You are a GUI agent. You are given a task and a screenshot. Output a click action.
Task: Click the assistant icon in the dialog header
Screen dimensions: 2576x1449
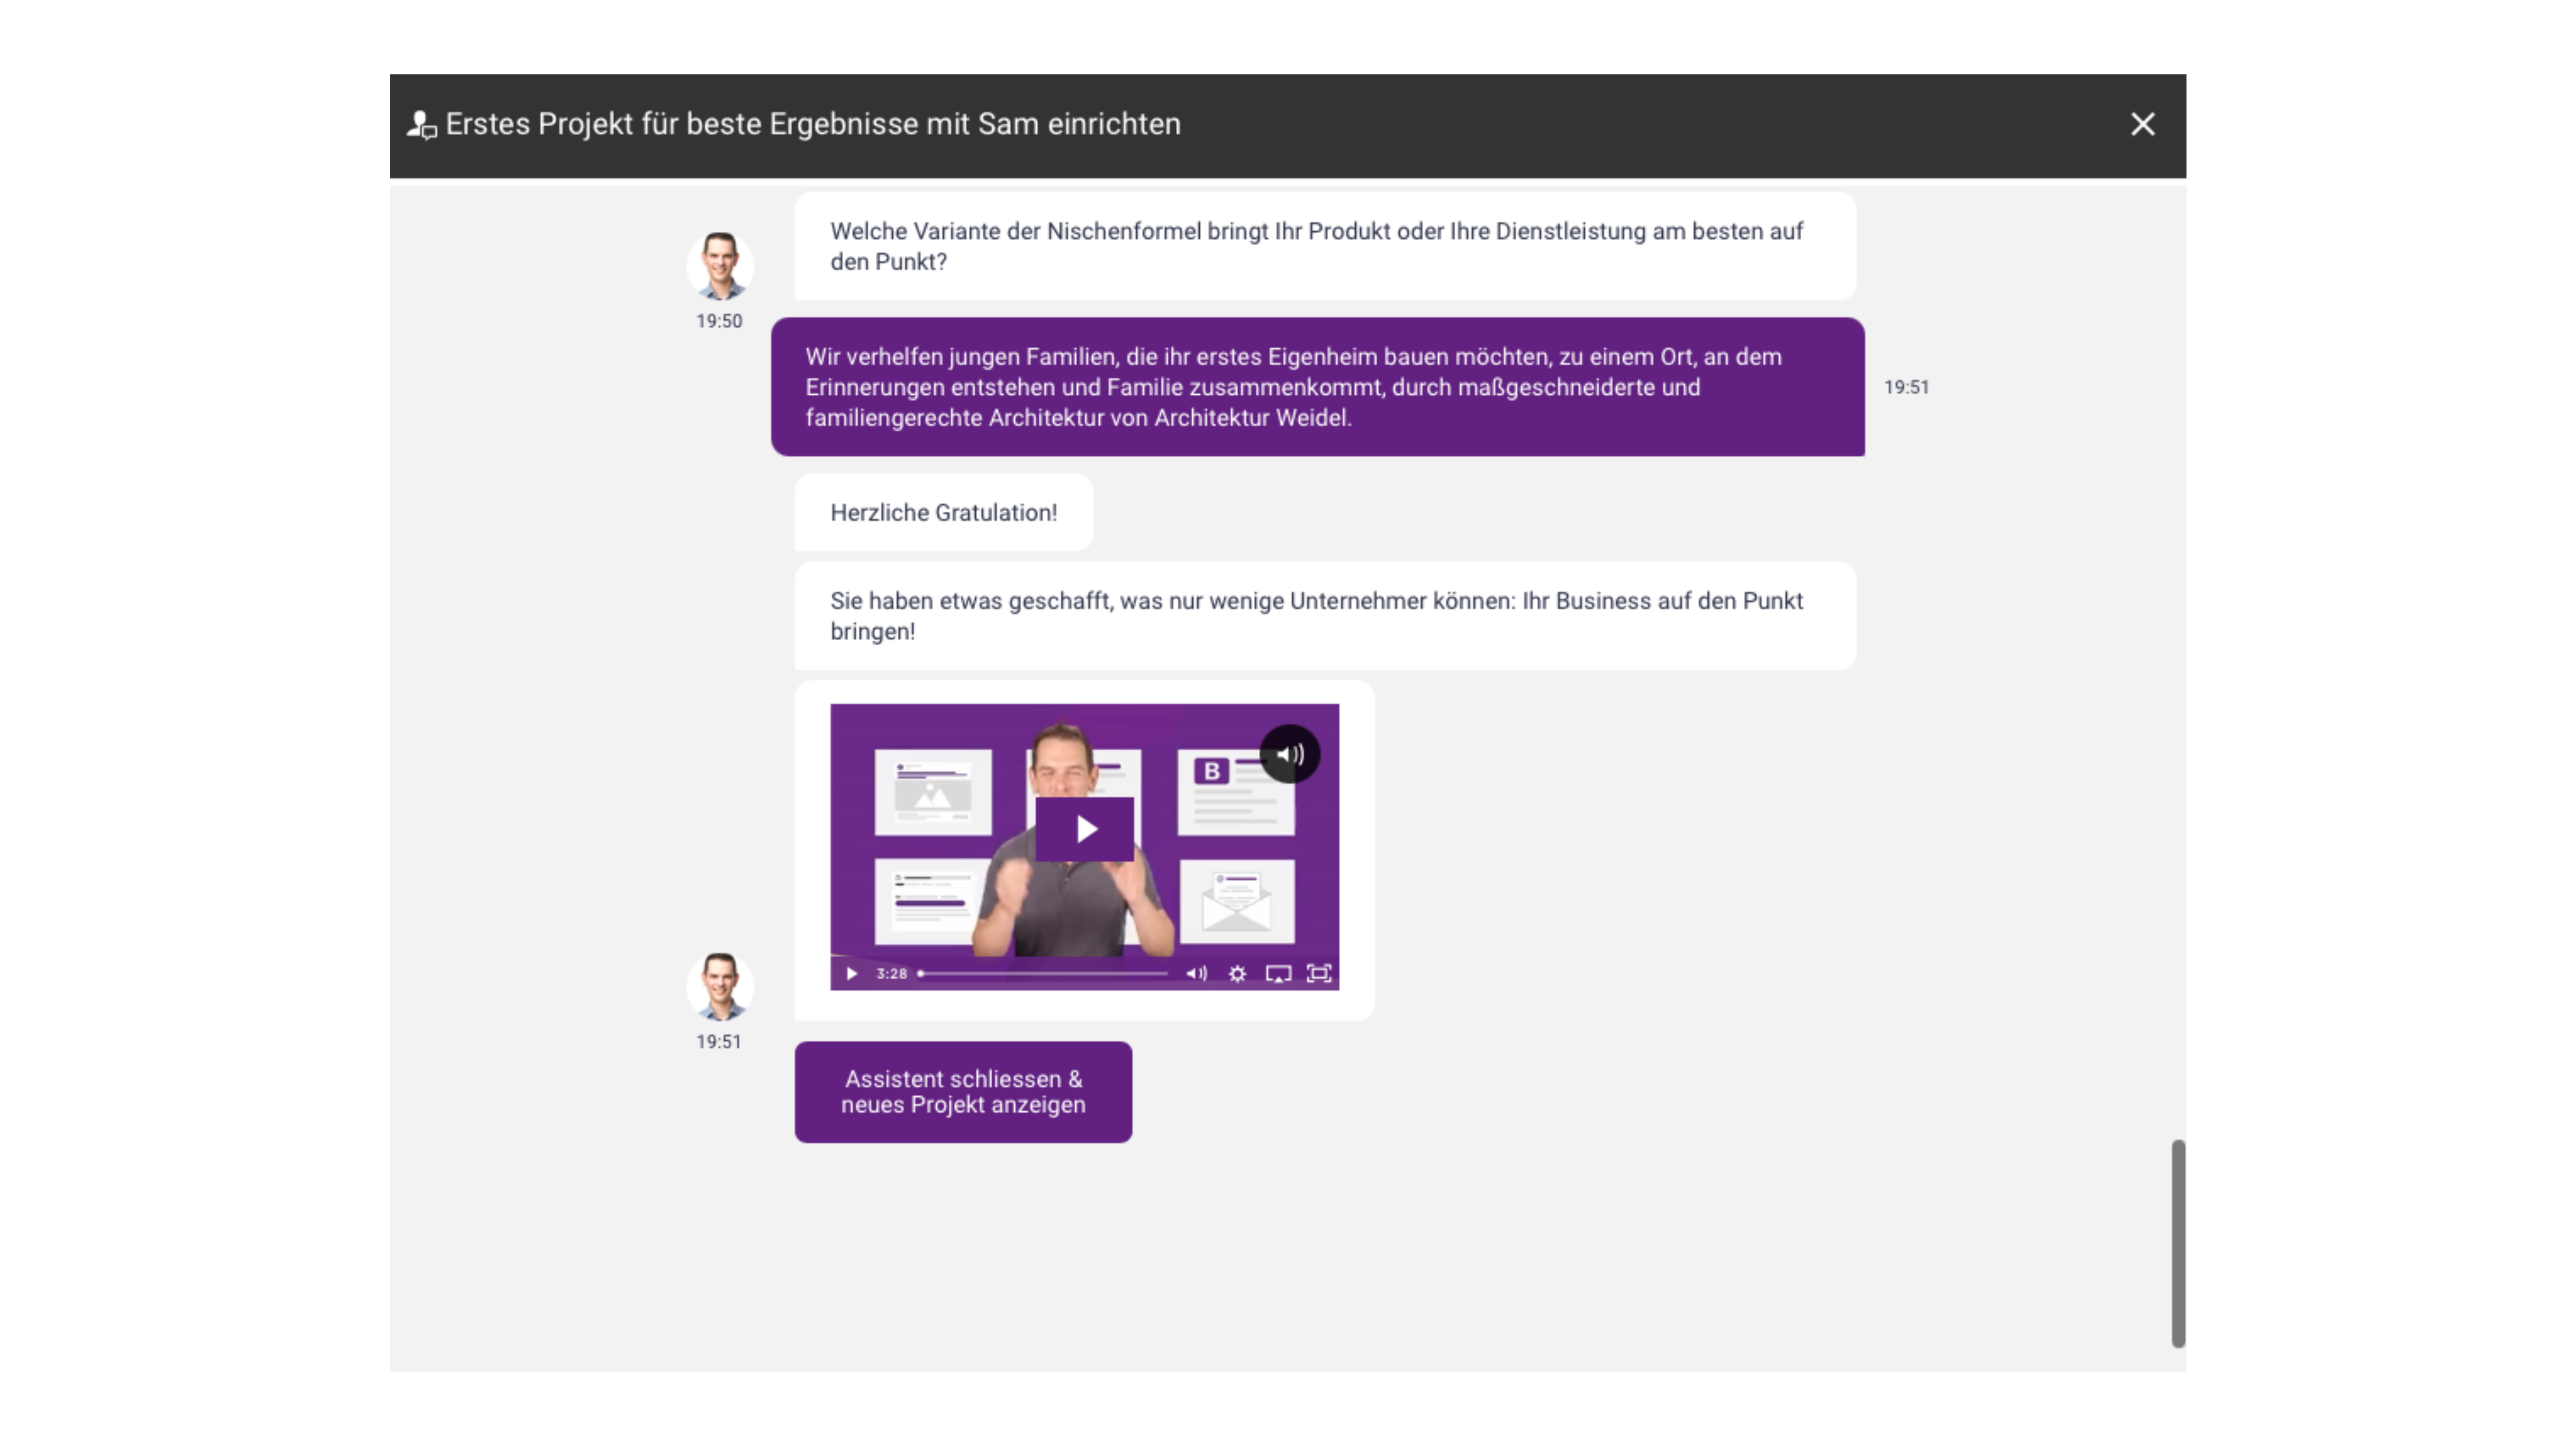(421, 125)
